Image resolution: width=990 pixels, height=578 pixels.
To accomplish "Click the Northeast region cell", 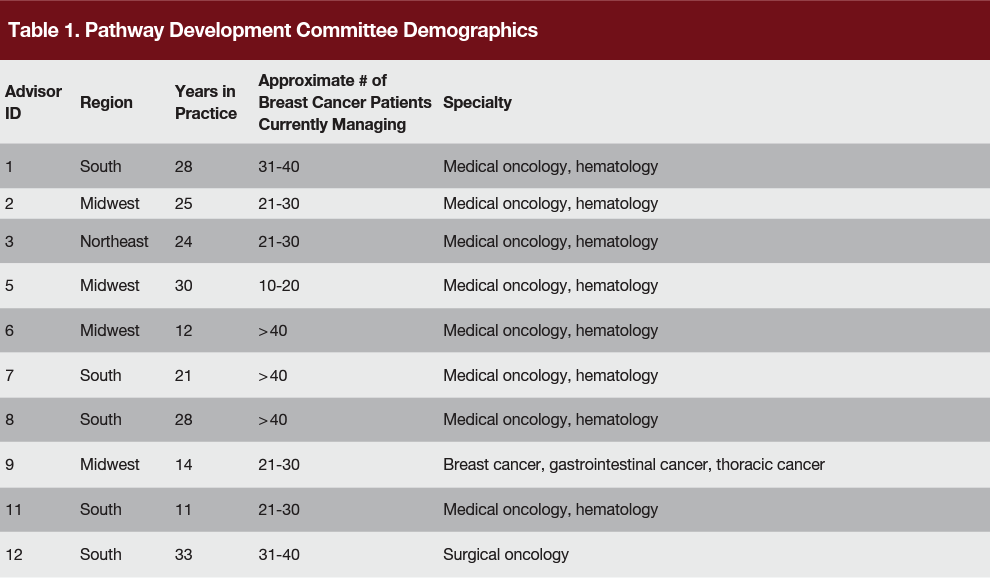I will 114,241.
